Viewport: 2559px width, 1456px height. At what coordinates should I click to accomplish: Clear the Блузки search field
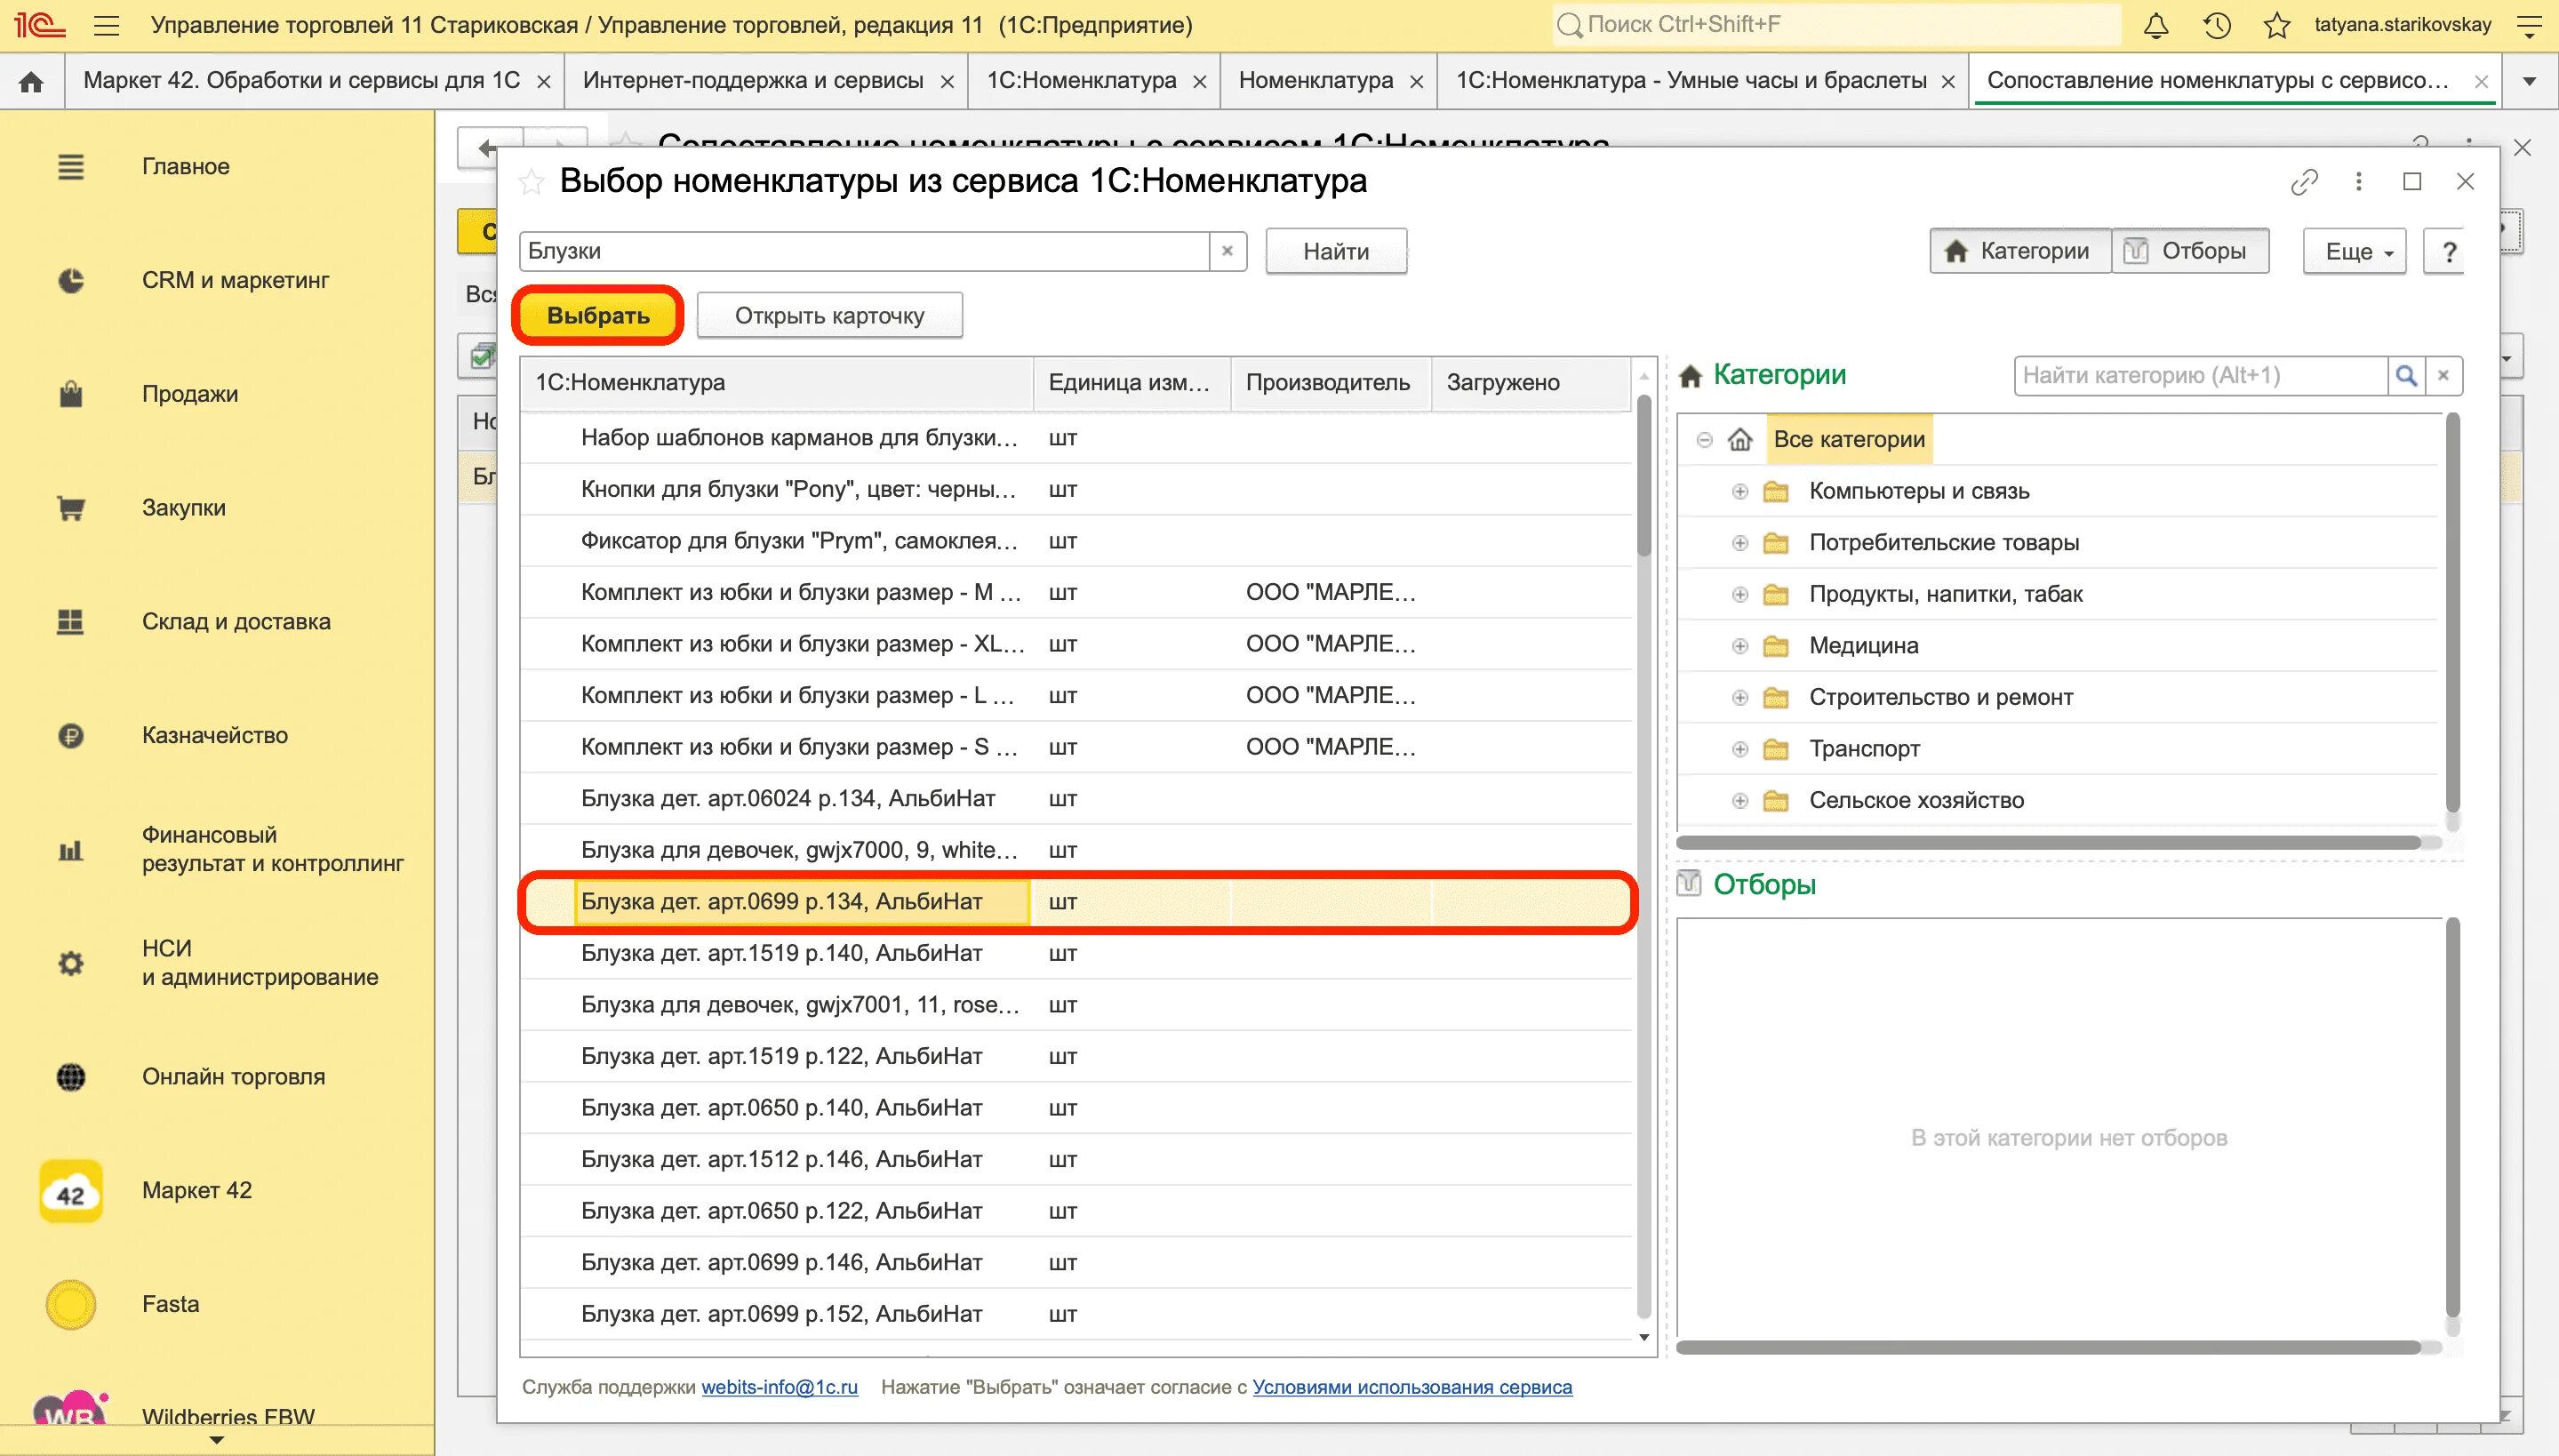tap(1227, 251)
